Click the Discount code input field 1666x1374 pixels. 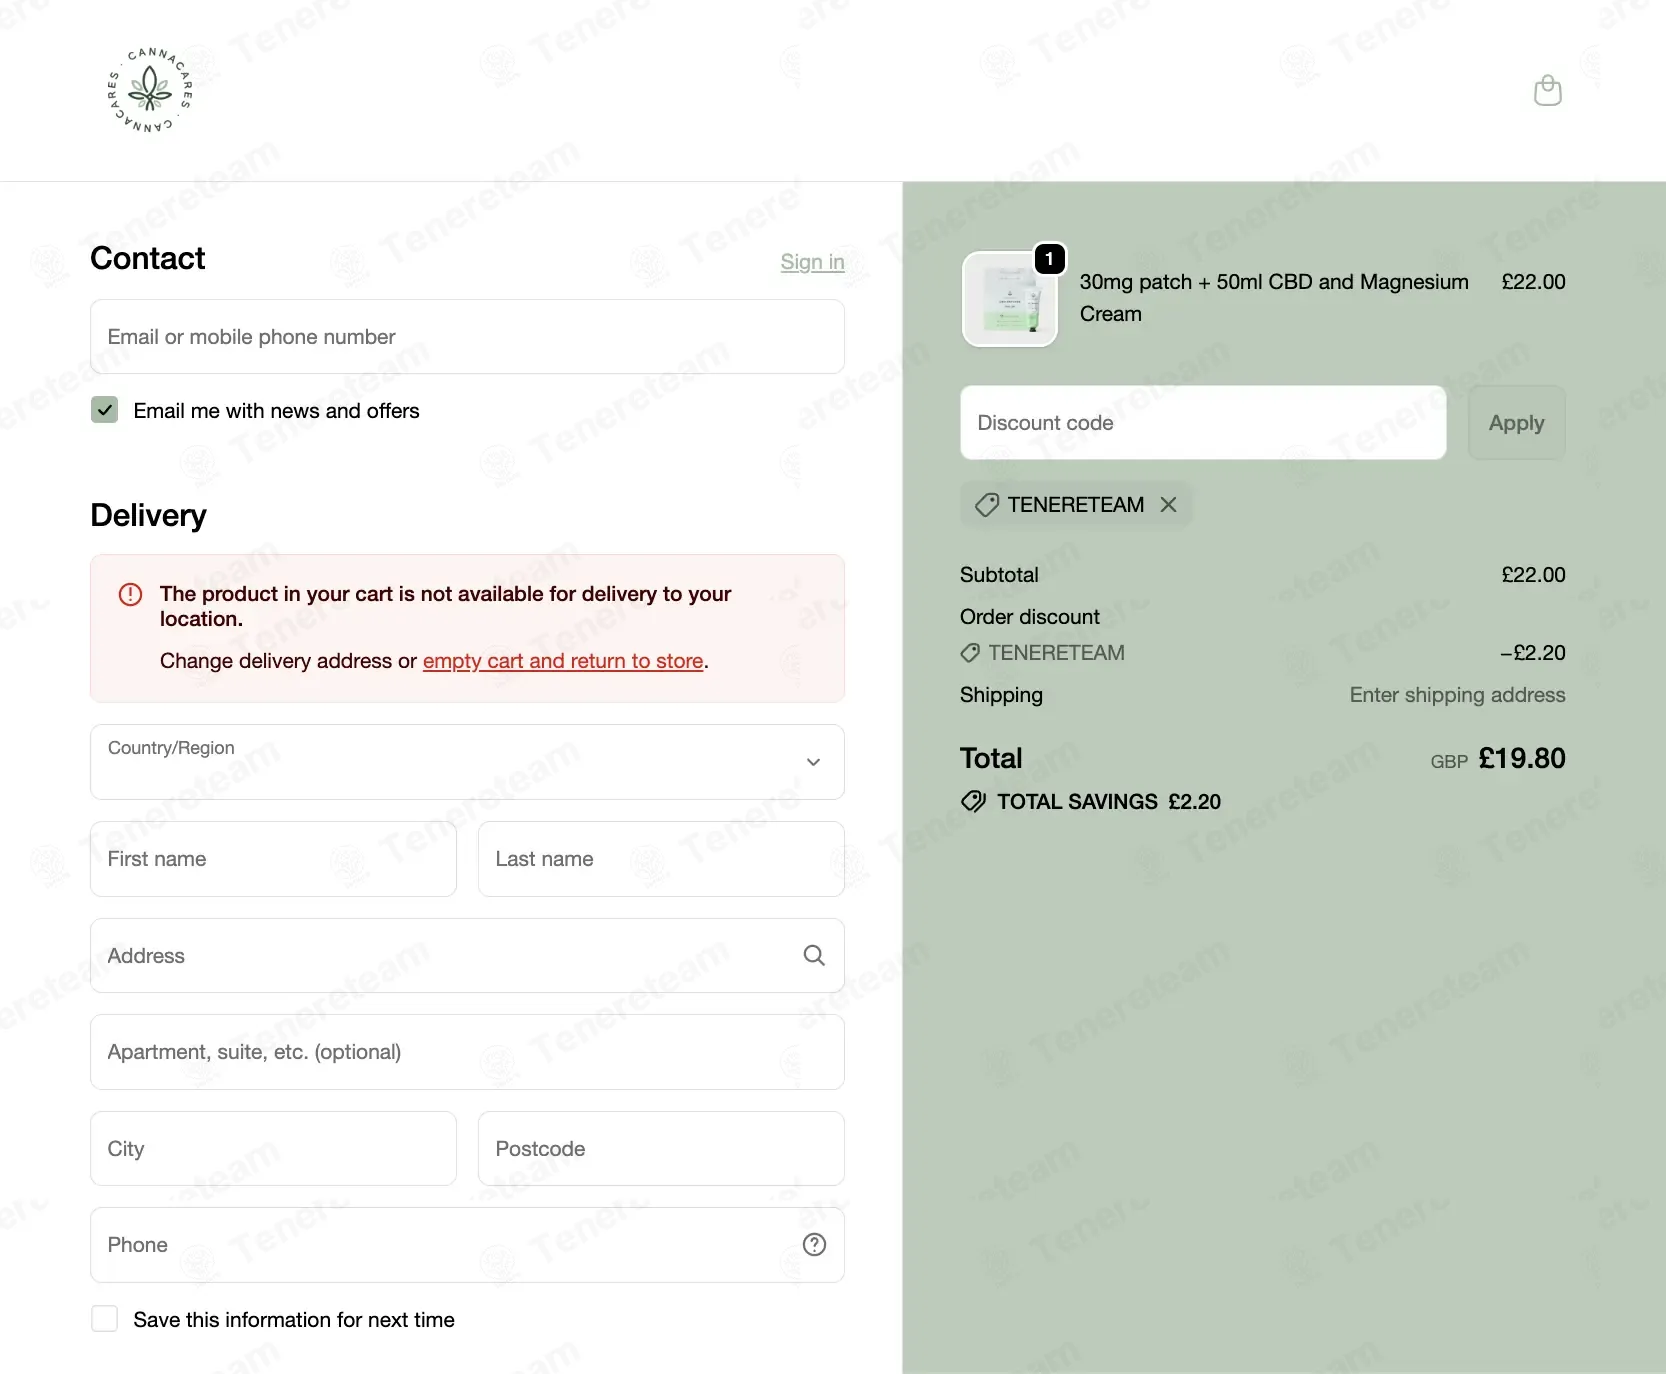click(1203, 423)
